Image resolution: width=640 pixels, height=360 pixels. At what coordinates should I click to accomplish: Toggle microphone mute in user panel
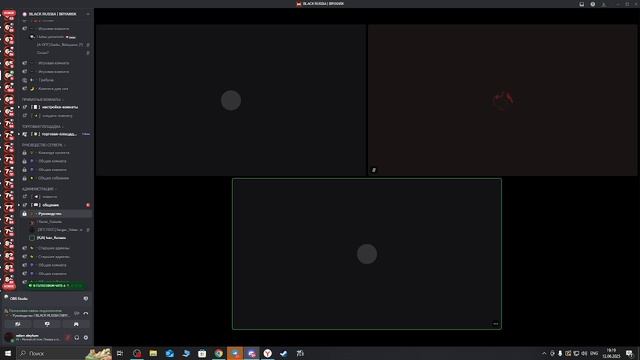[68, 338]
